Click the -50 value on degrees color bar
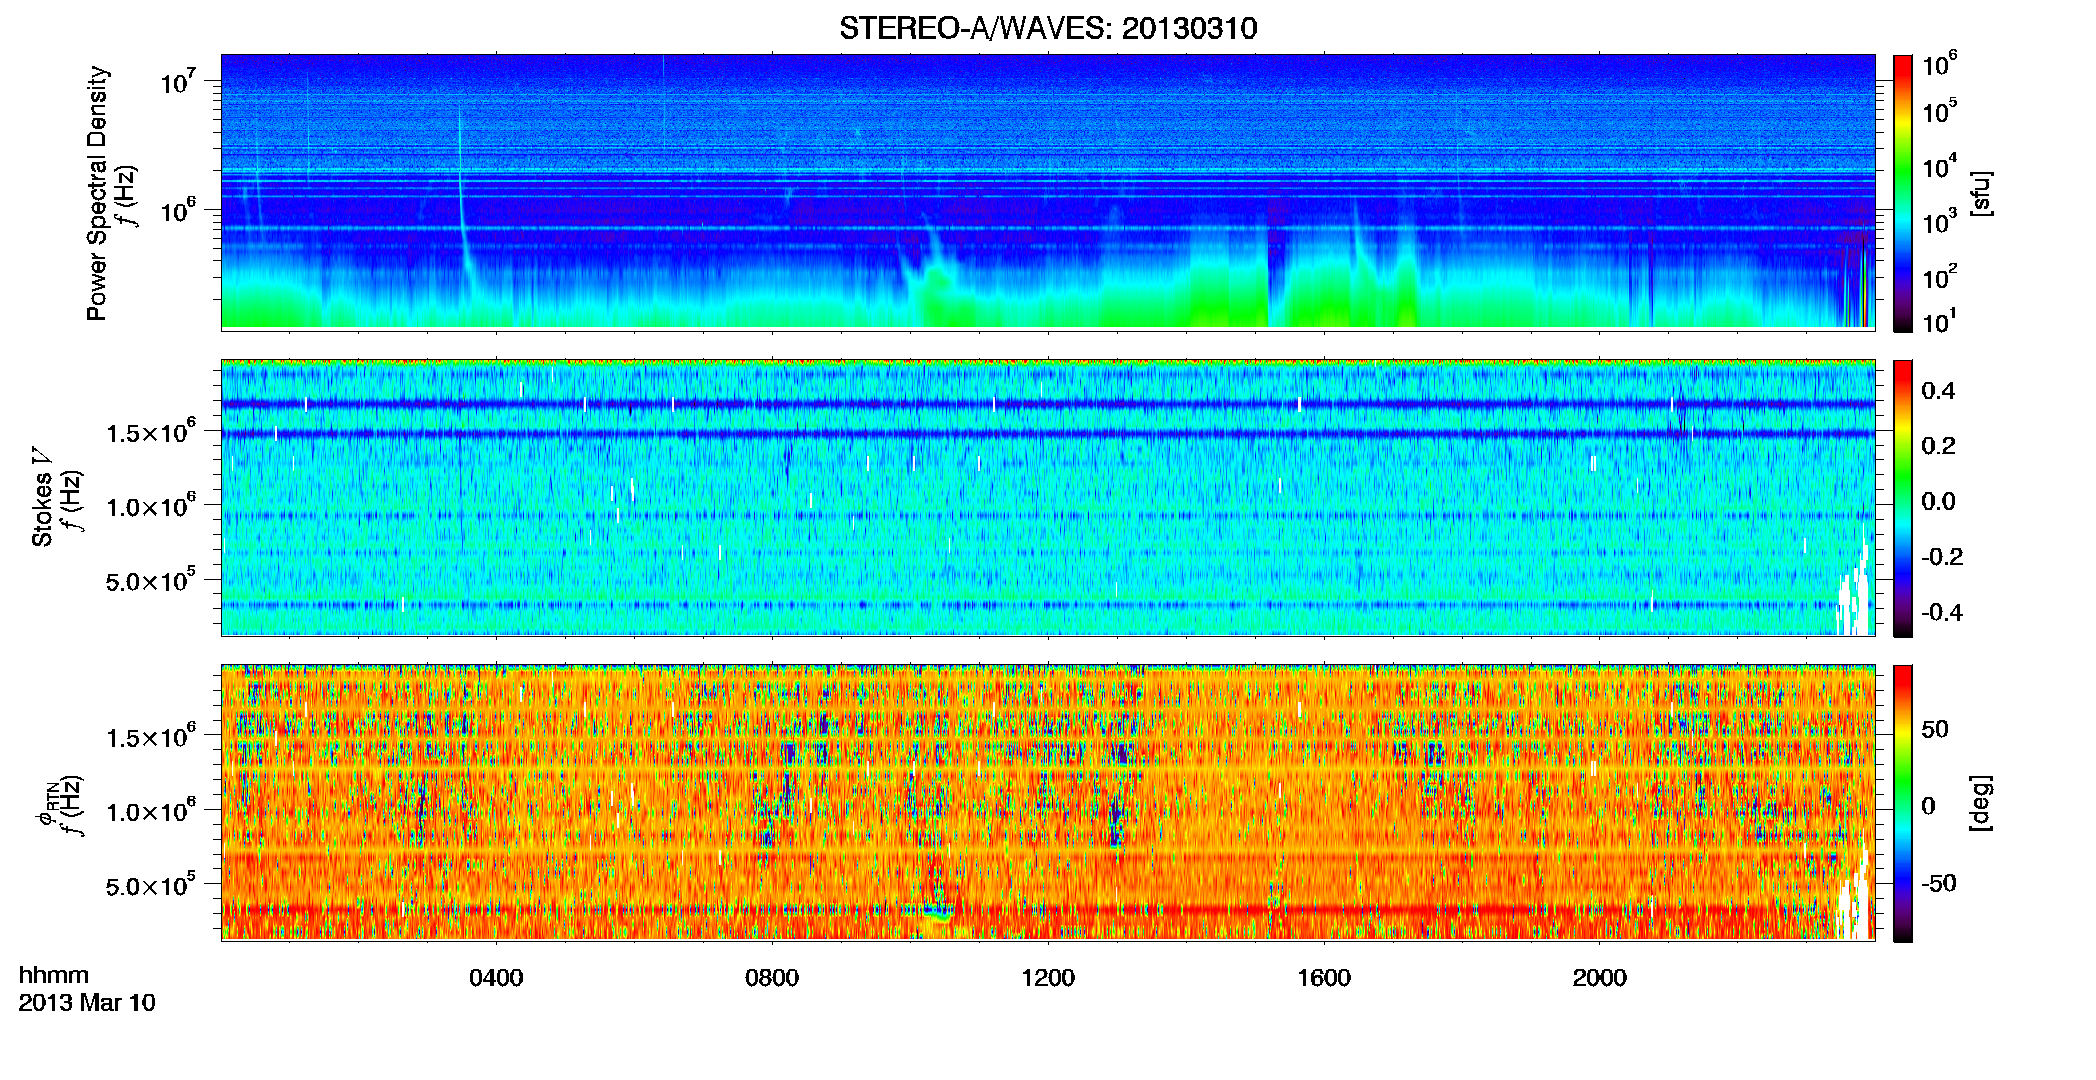The image size is (2096, 1080). tap(1939, 883)
